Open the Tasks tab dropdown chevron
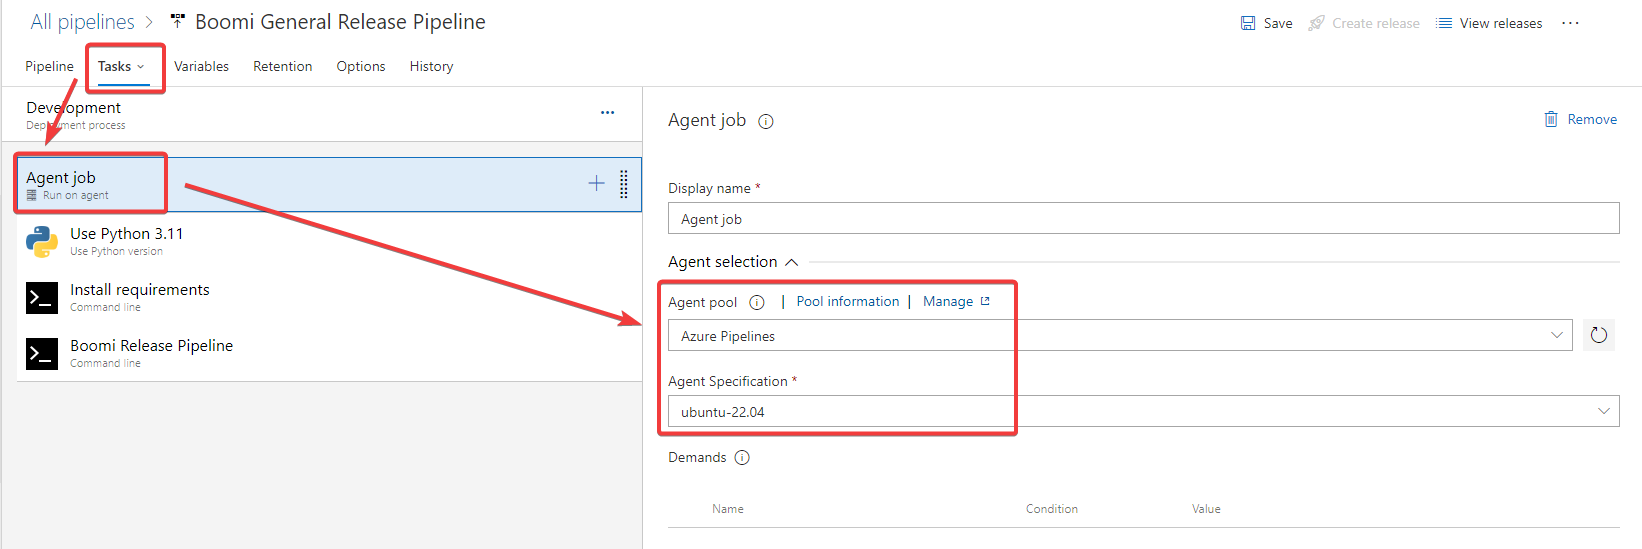The width and height of the screenshot is (1642, 549). coord(140,67)
